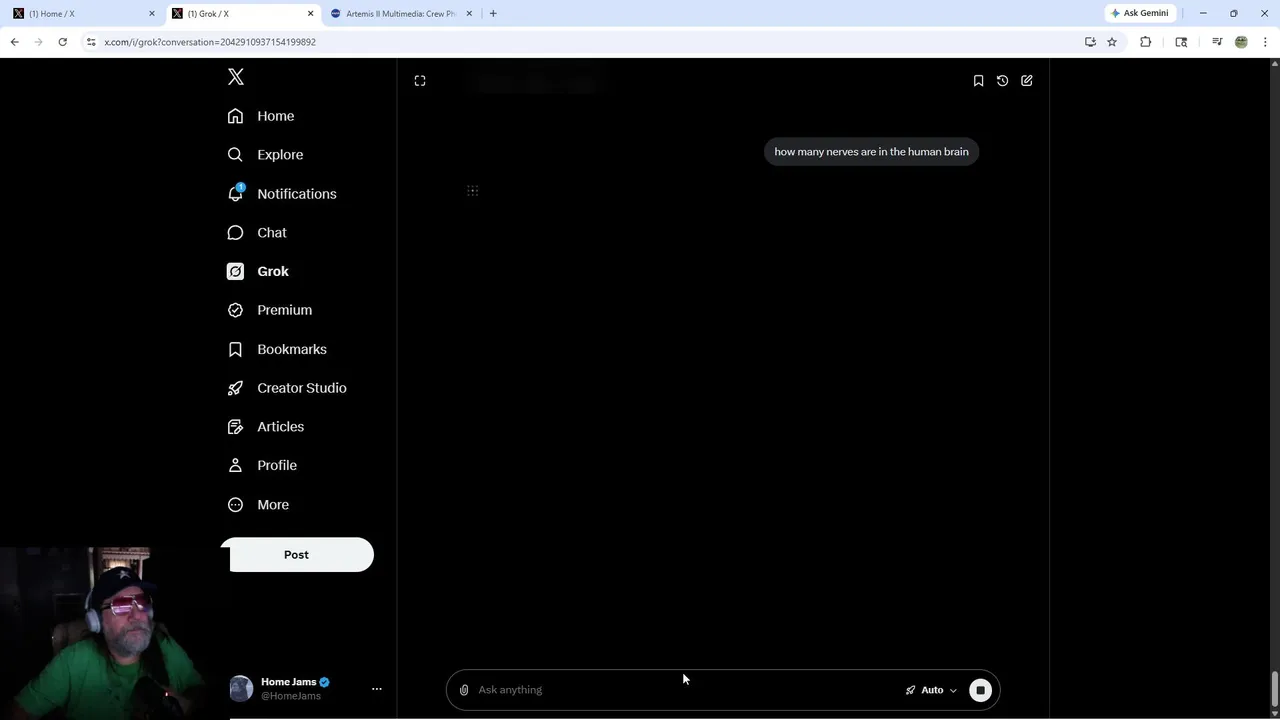Viewport: 1280px width, 720px height.
Task: Click the install app icon in address bar
Action: (1090, 42)
